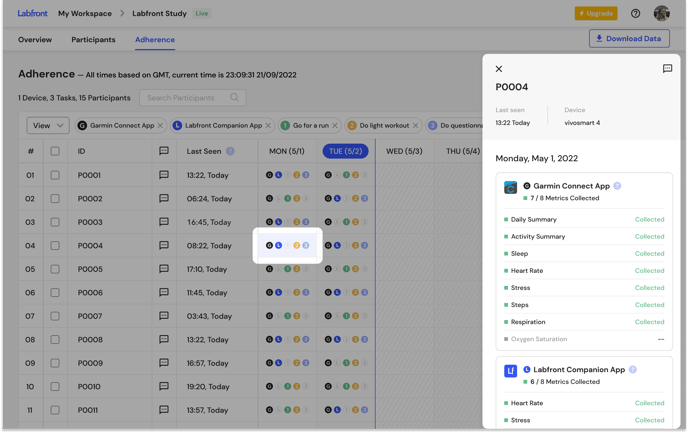Click the Upgrade button
The height and width of the screenshot is (433, 688).
click(x=596, y=14)
